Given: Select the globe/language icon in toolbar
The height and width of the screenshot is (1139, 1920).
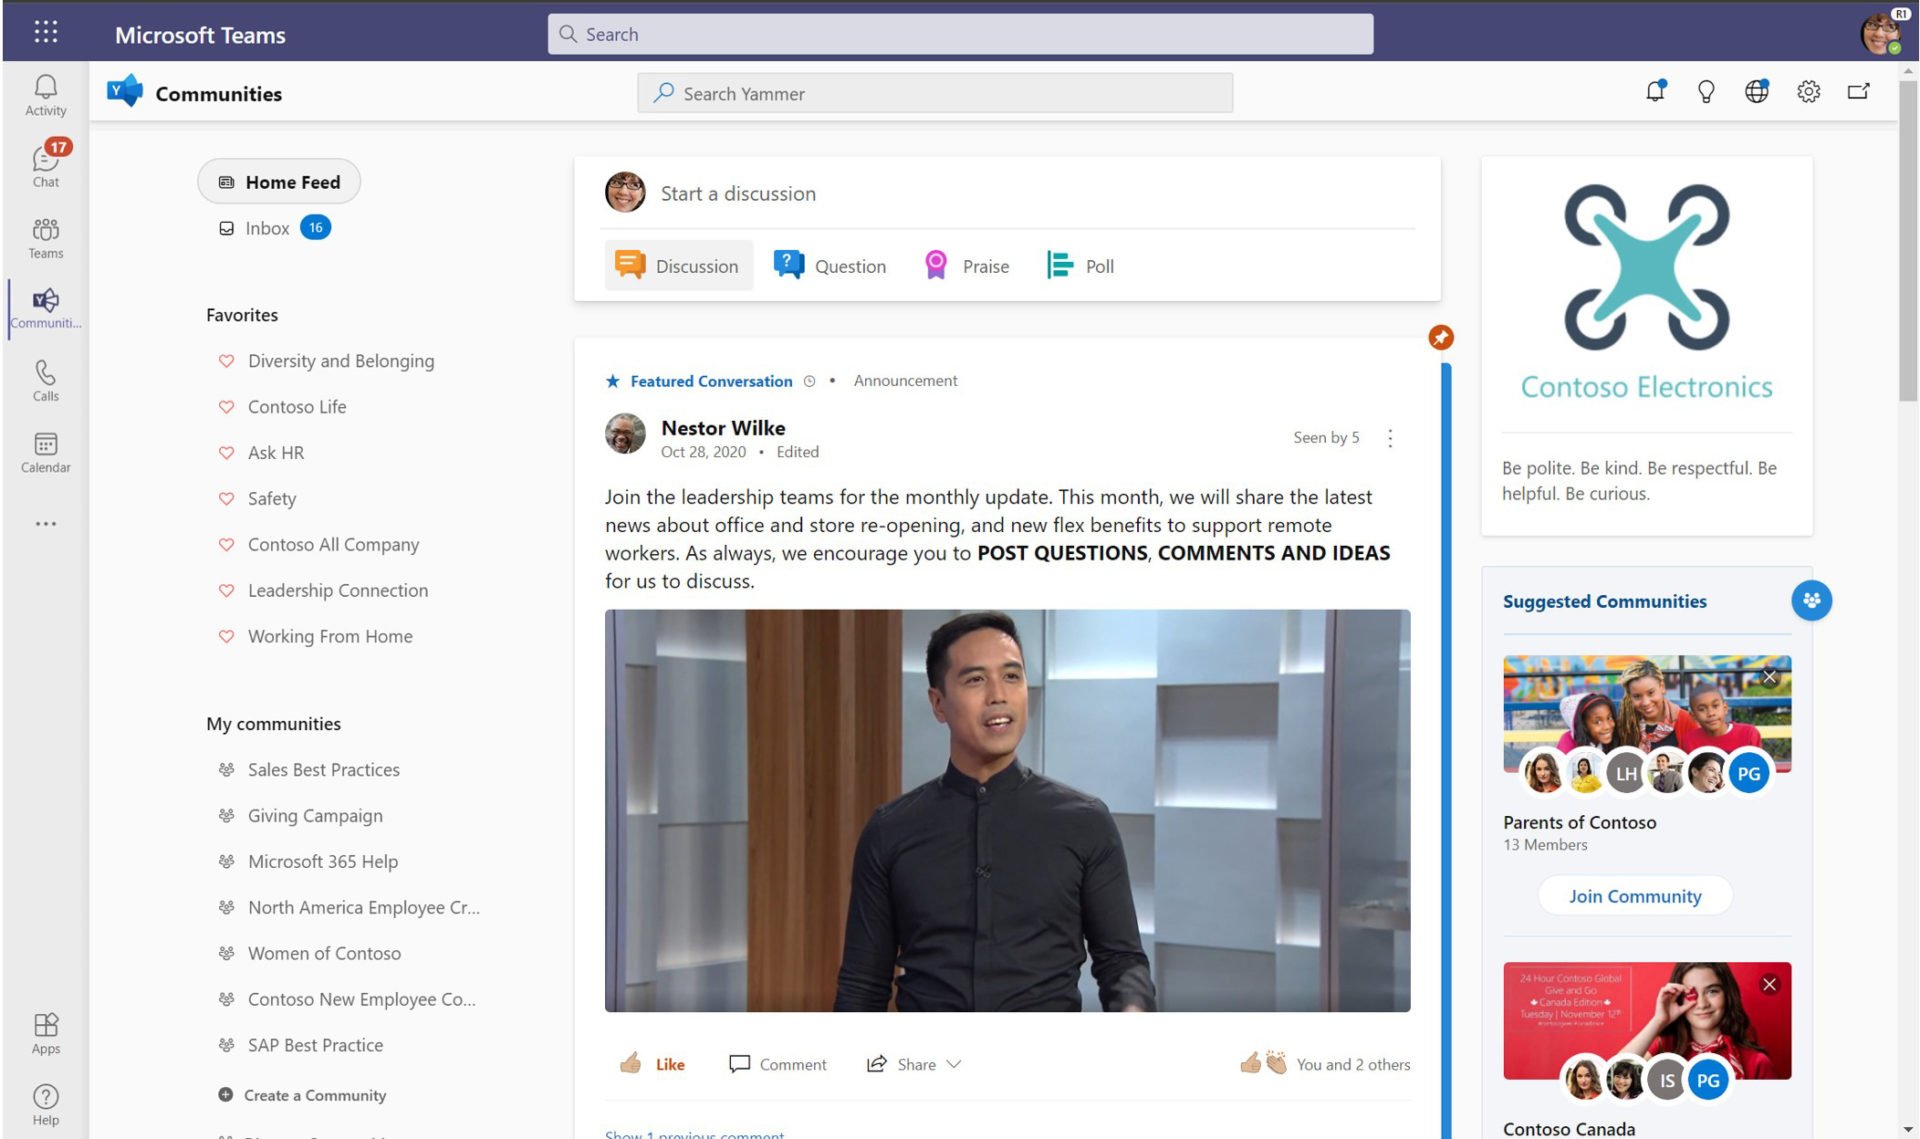Looking at the screenshot, I should click(x=1759, y=91).
